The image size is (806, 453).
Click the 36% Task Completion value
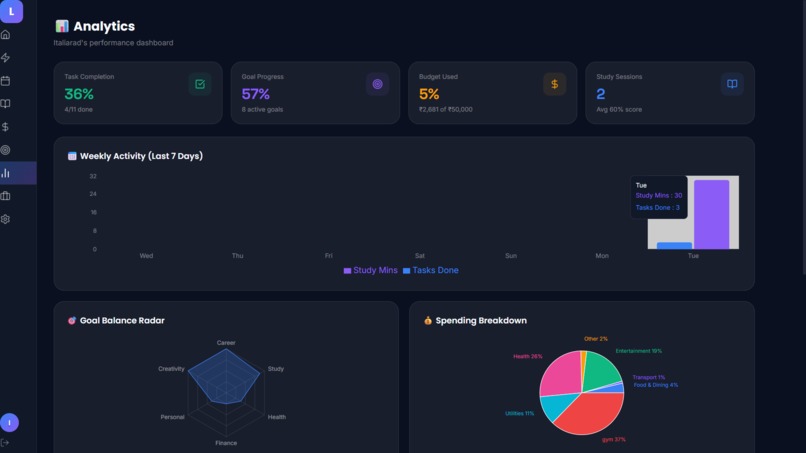[x=79, y=94]
